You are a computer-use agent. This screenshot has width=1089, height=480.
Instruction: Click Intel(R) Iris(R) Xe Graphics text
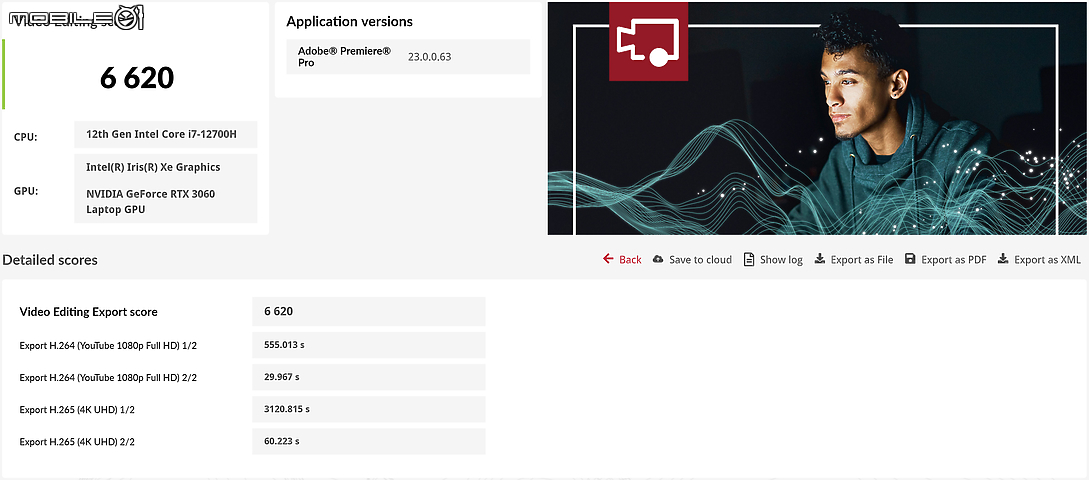pos(153,167)
